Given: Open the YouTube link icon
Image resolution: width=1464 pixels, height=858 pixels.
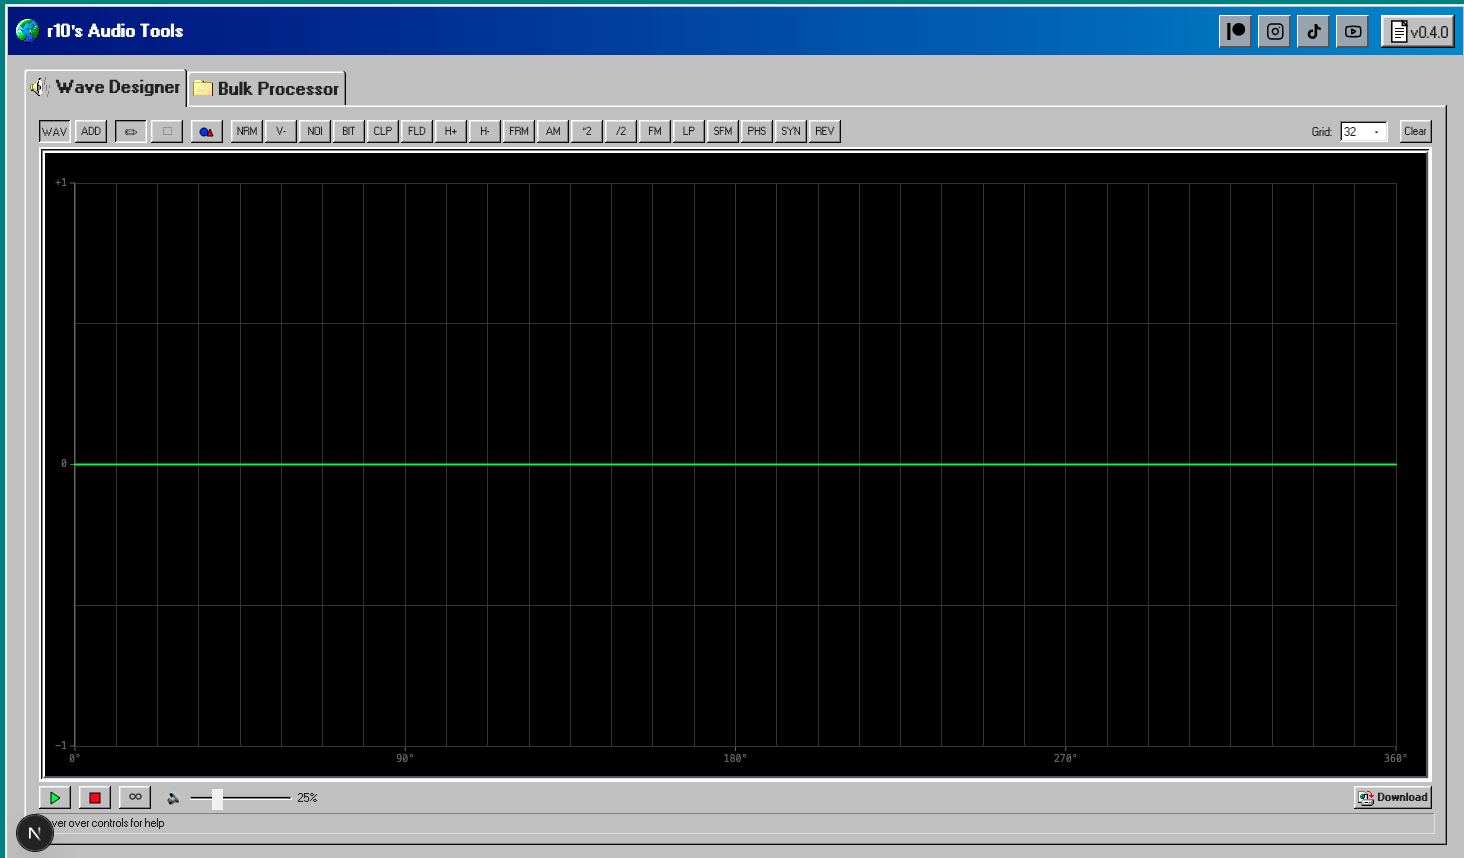Looking at the screenshot, I should coord(1353,31).
